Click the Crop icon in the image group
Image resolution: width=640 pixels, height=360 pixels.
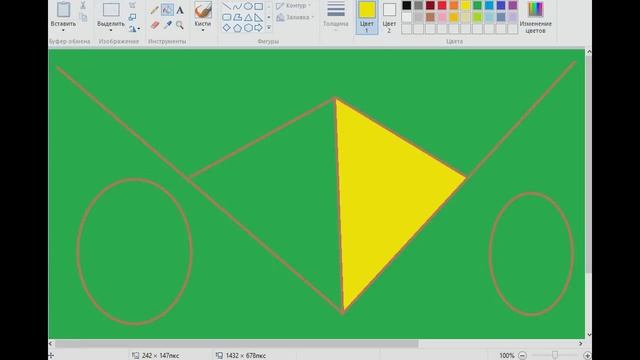[133, 5]
